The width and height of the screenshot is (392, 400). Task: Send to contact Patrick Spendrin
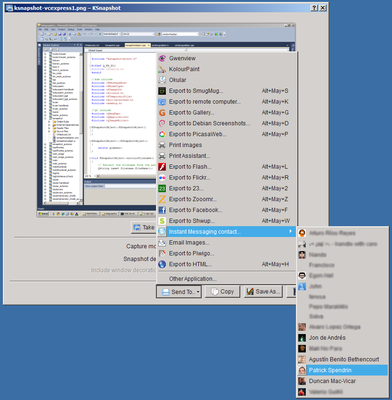[x=342, y=370]
